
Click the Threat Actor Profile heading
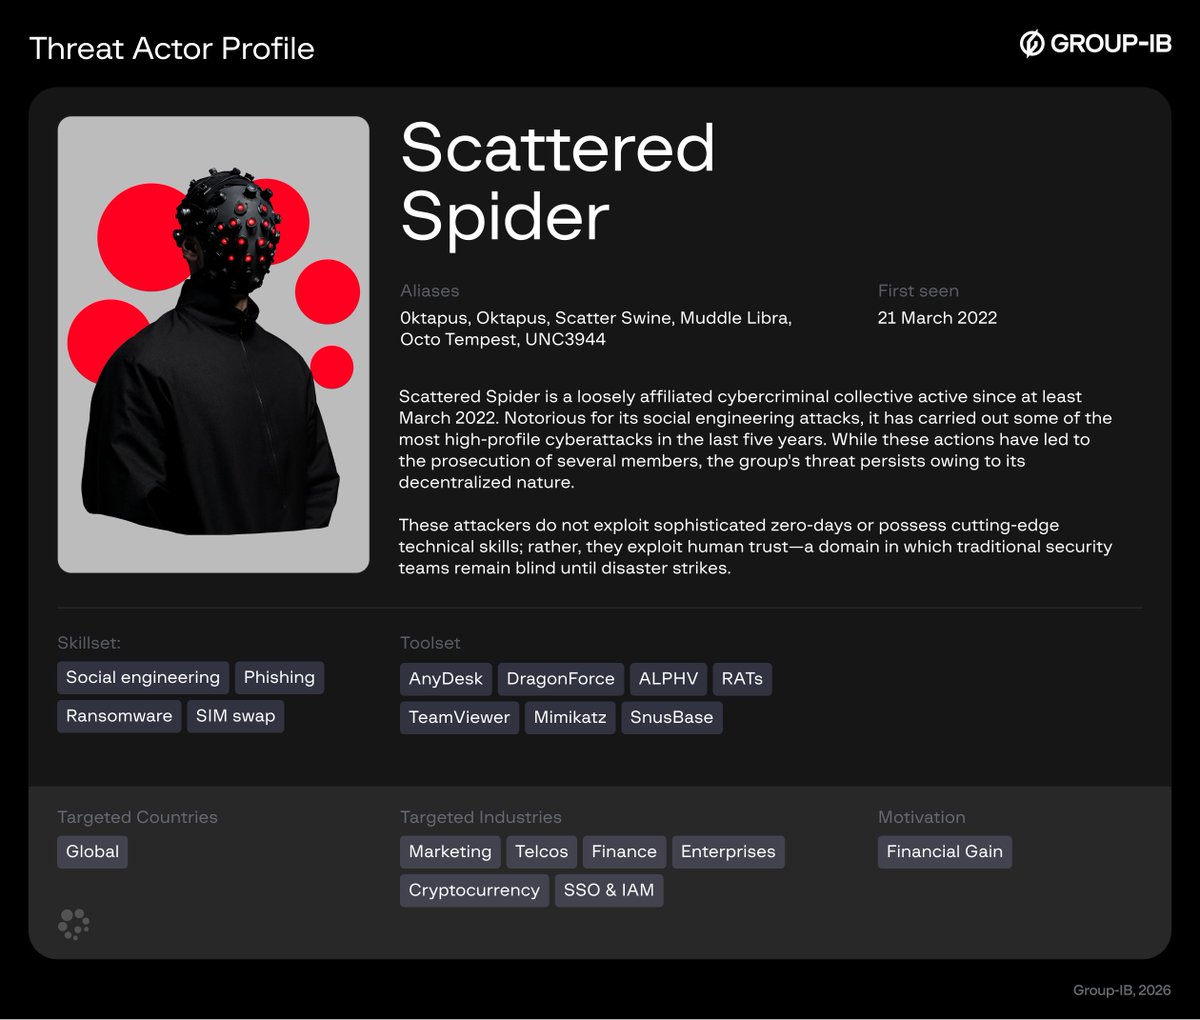point(172,48)
